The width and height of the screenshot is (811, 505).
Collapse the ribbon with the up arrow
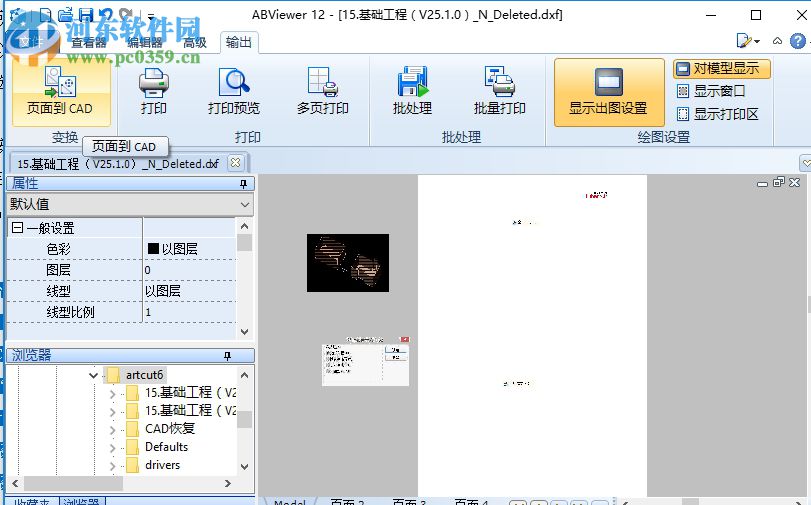pos(777,41)
